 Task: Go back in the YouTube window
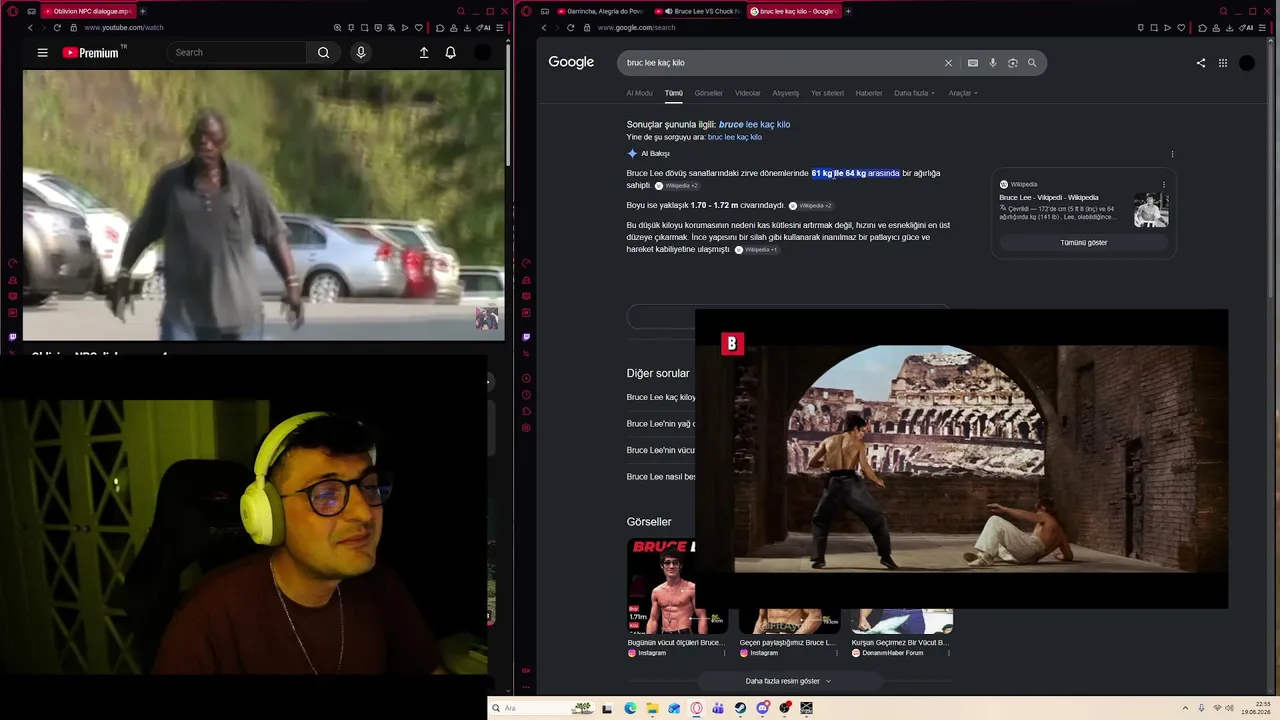pos(29,28)
